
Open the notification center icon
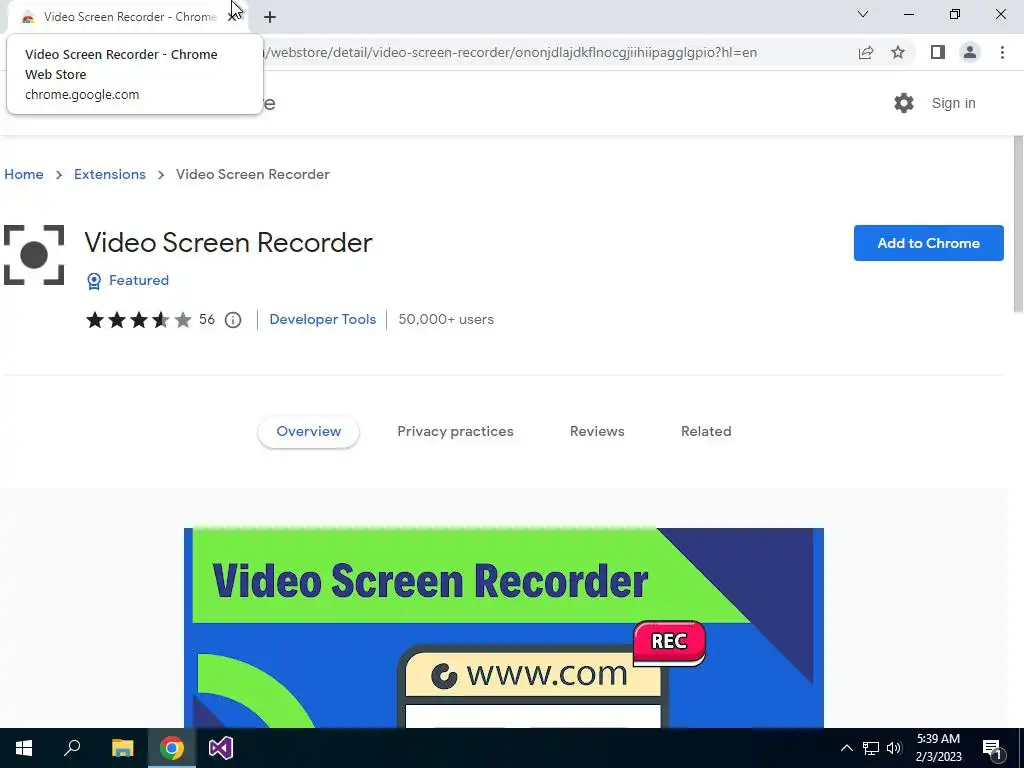[992, 748]
